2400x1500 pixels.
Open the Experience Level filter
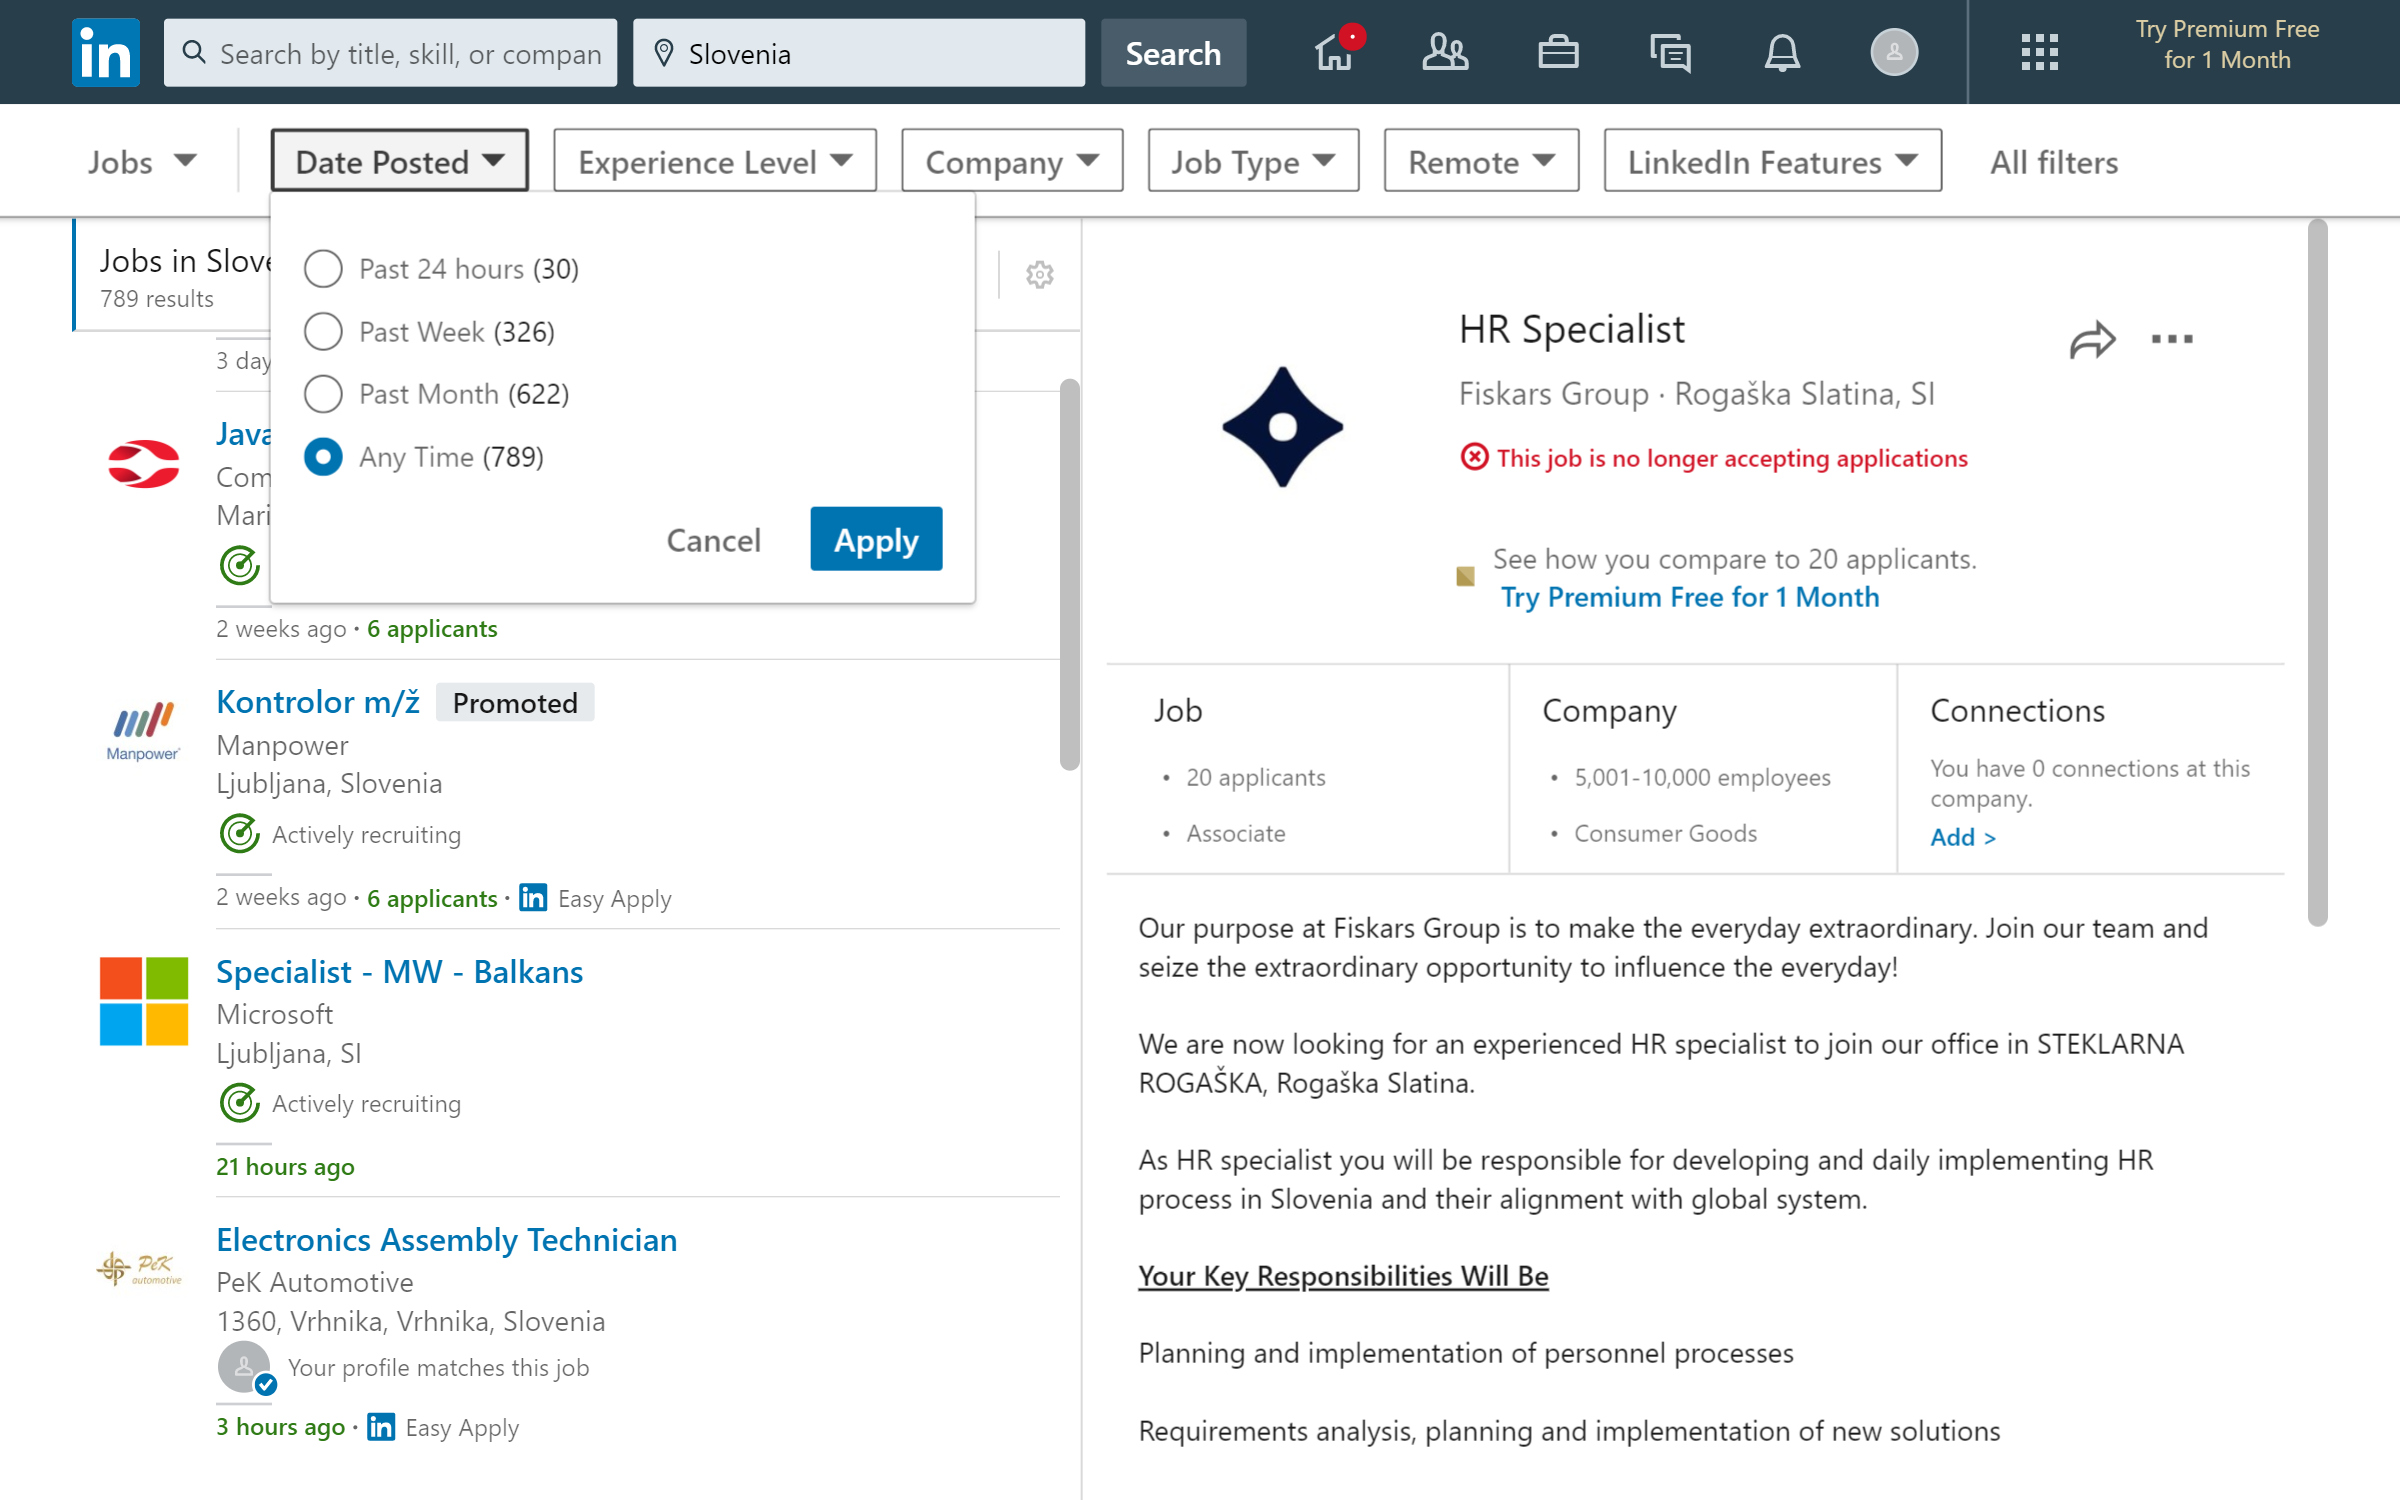pyautogui.click(x=715, y=161)
